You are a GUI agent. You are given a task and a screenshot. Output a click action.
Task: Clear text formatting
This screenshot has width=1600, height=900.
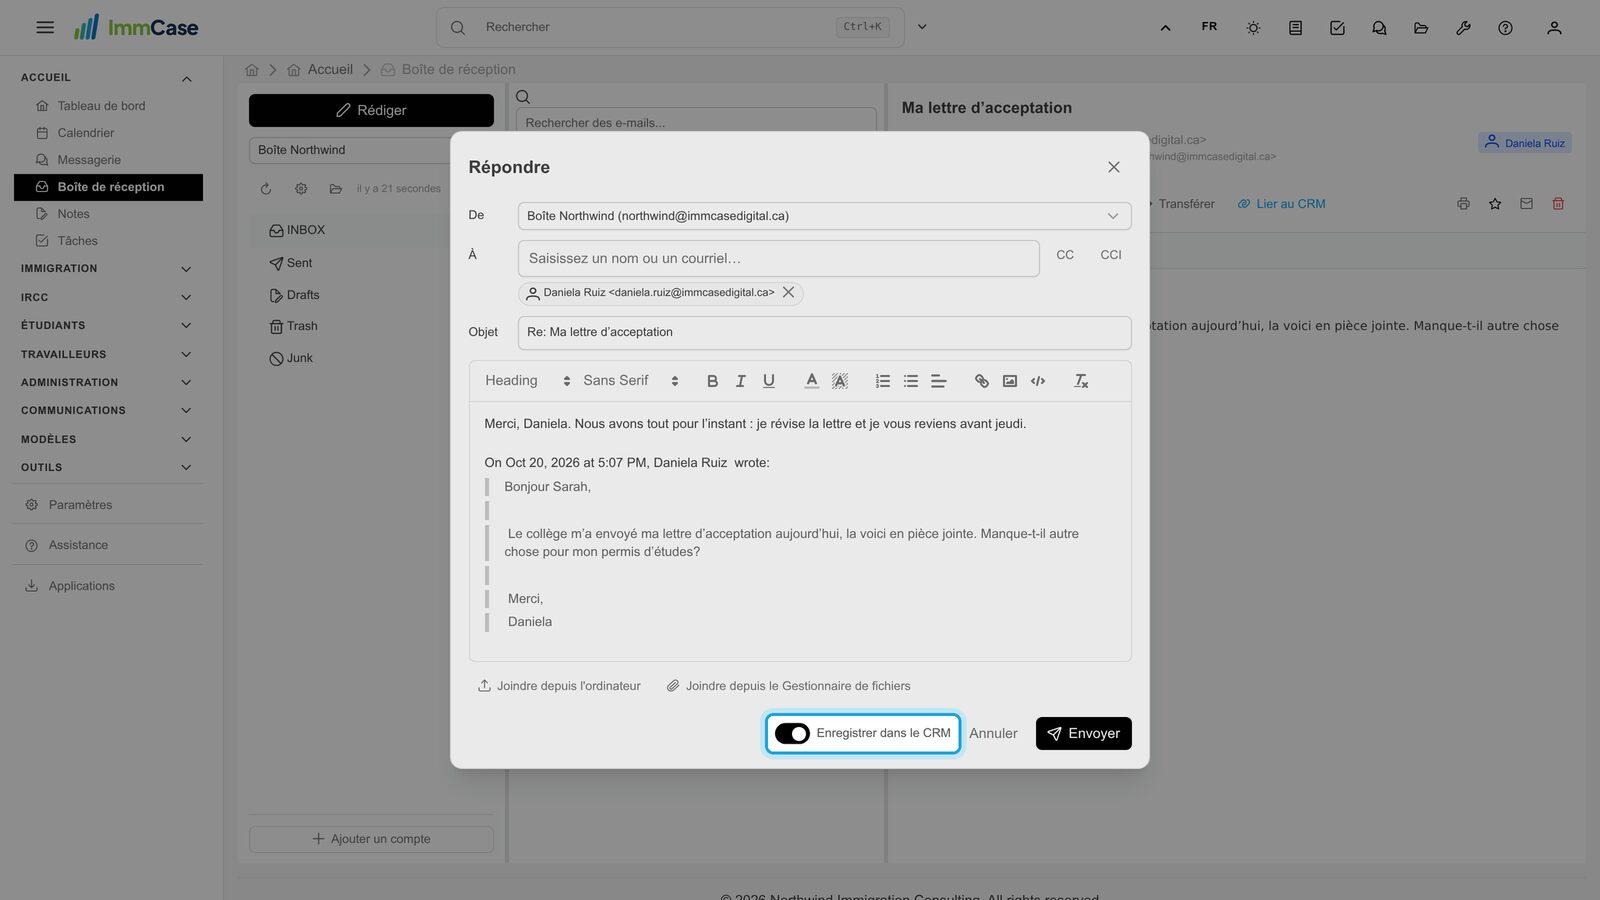[x=1081, y=381]
